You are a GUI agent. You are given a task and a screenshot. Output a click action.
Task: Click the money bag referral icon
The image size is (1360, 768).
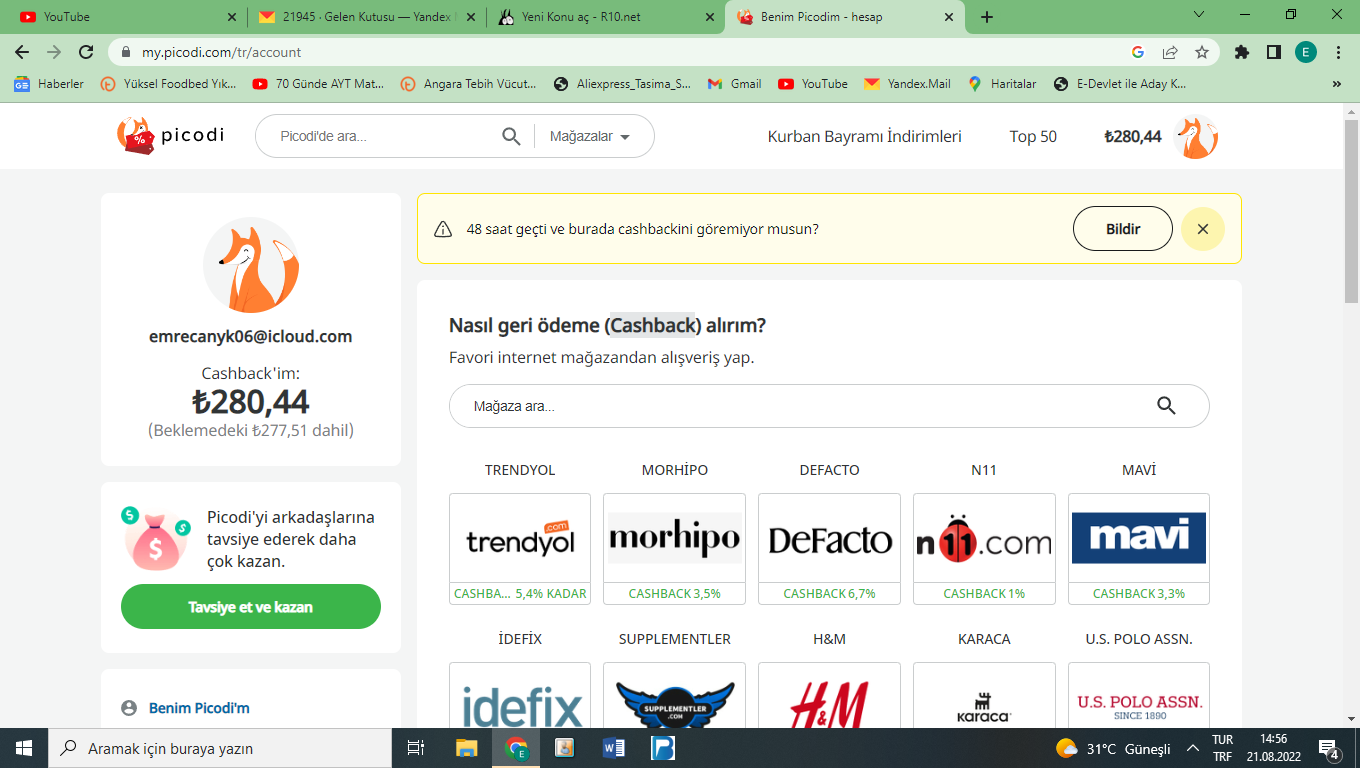click(157, 539)
